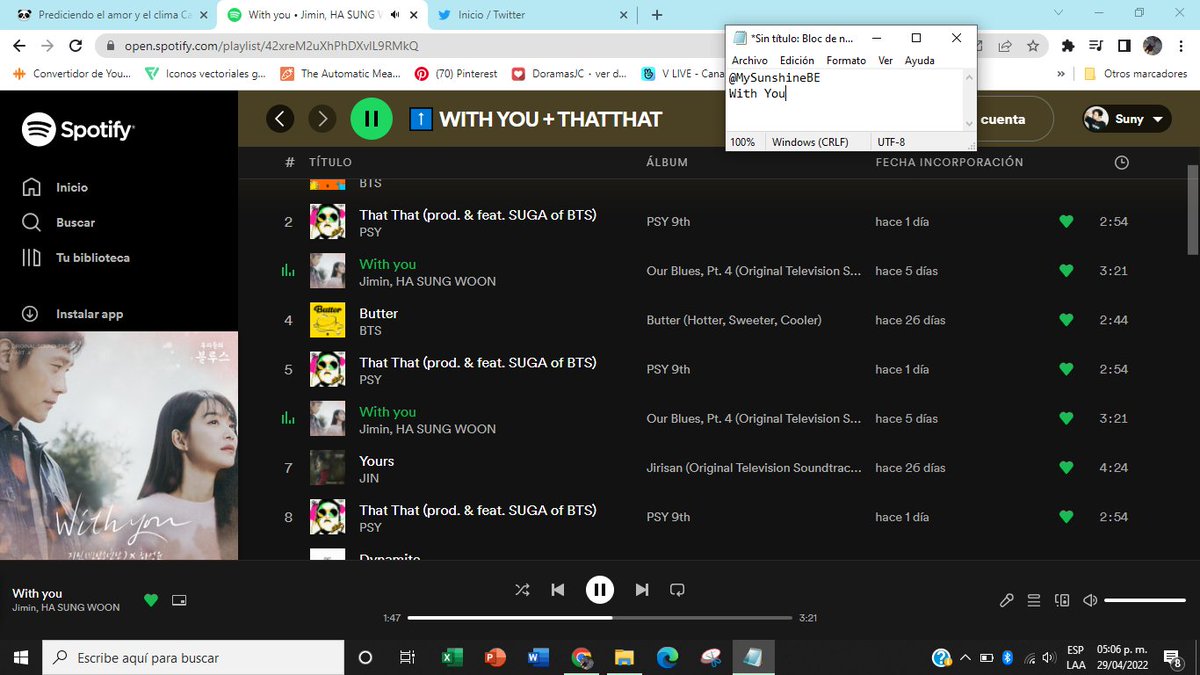Click Butter album cover thumbnail
Screen dimensions: 1200x675
click(x=327, y=320)
